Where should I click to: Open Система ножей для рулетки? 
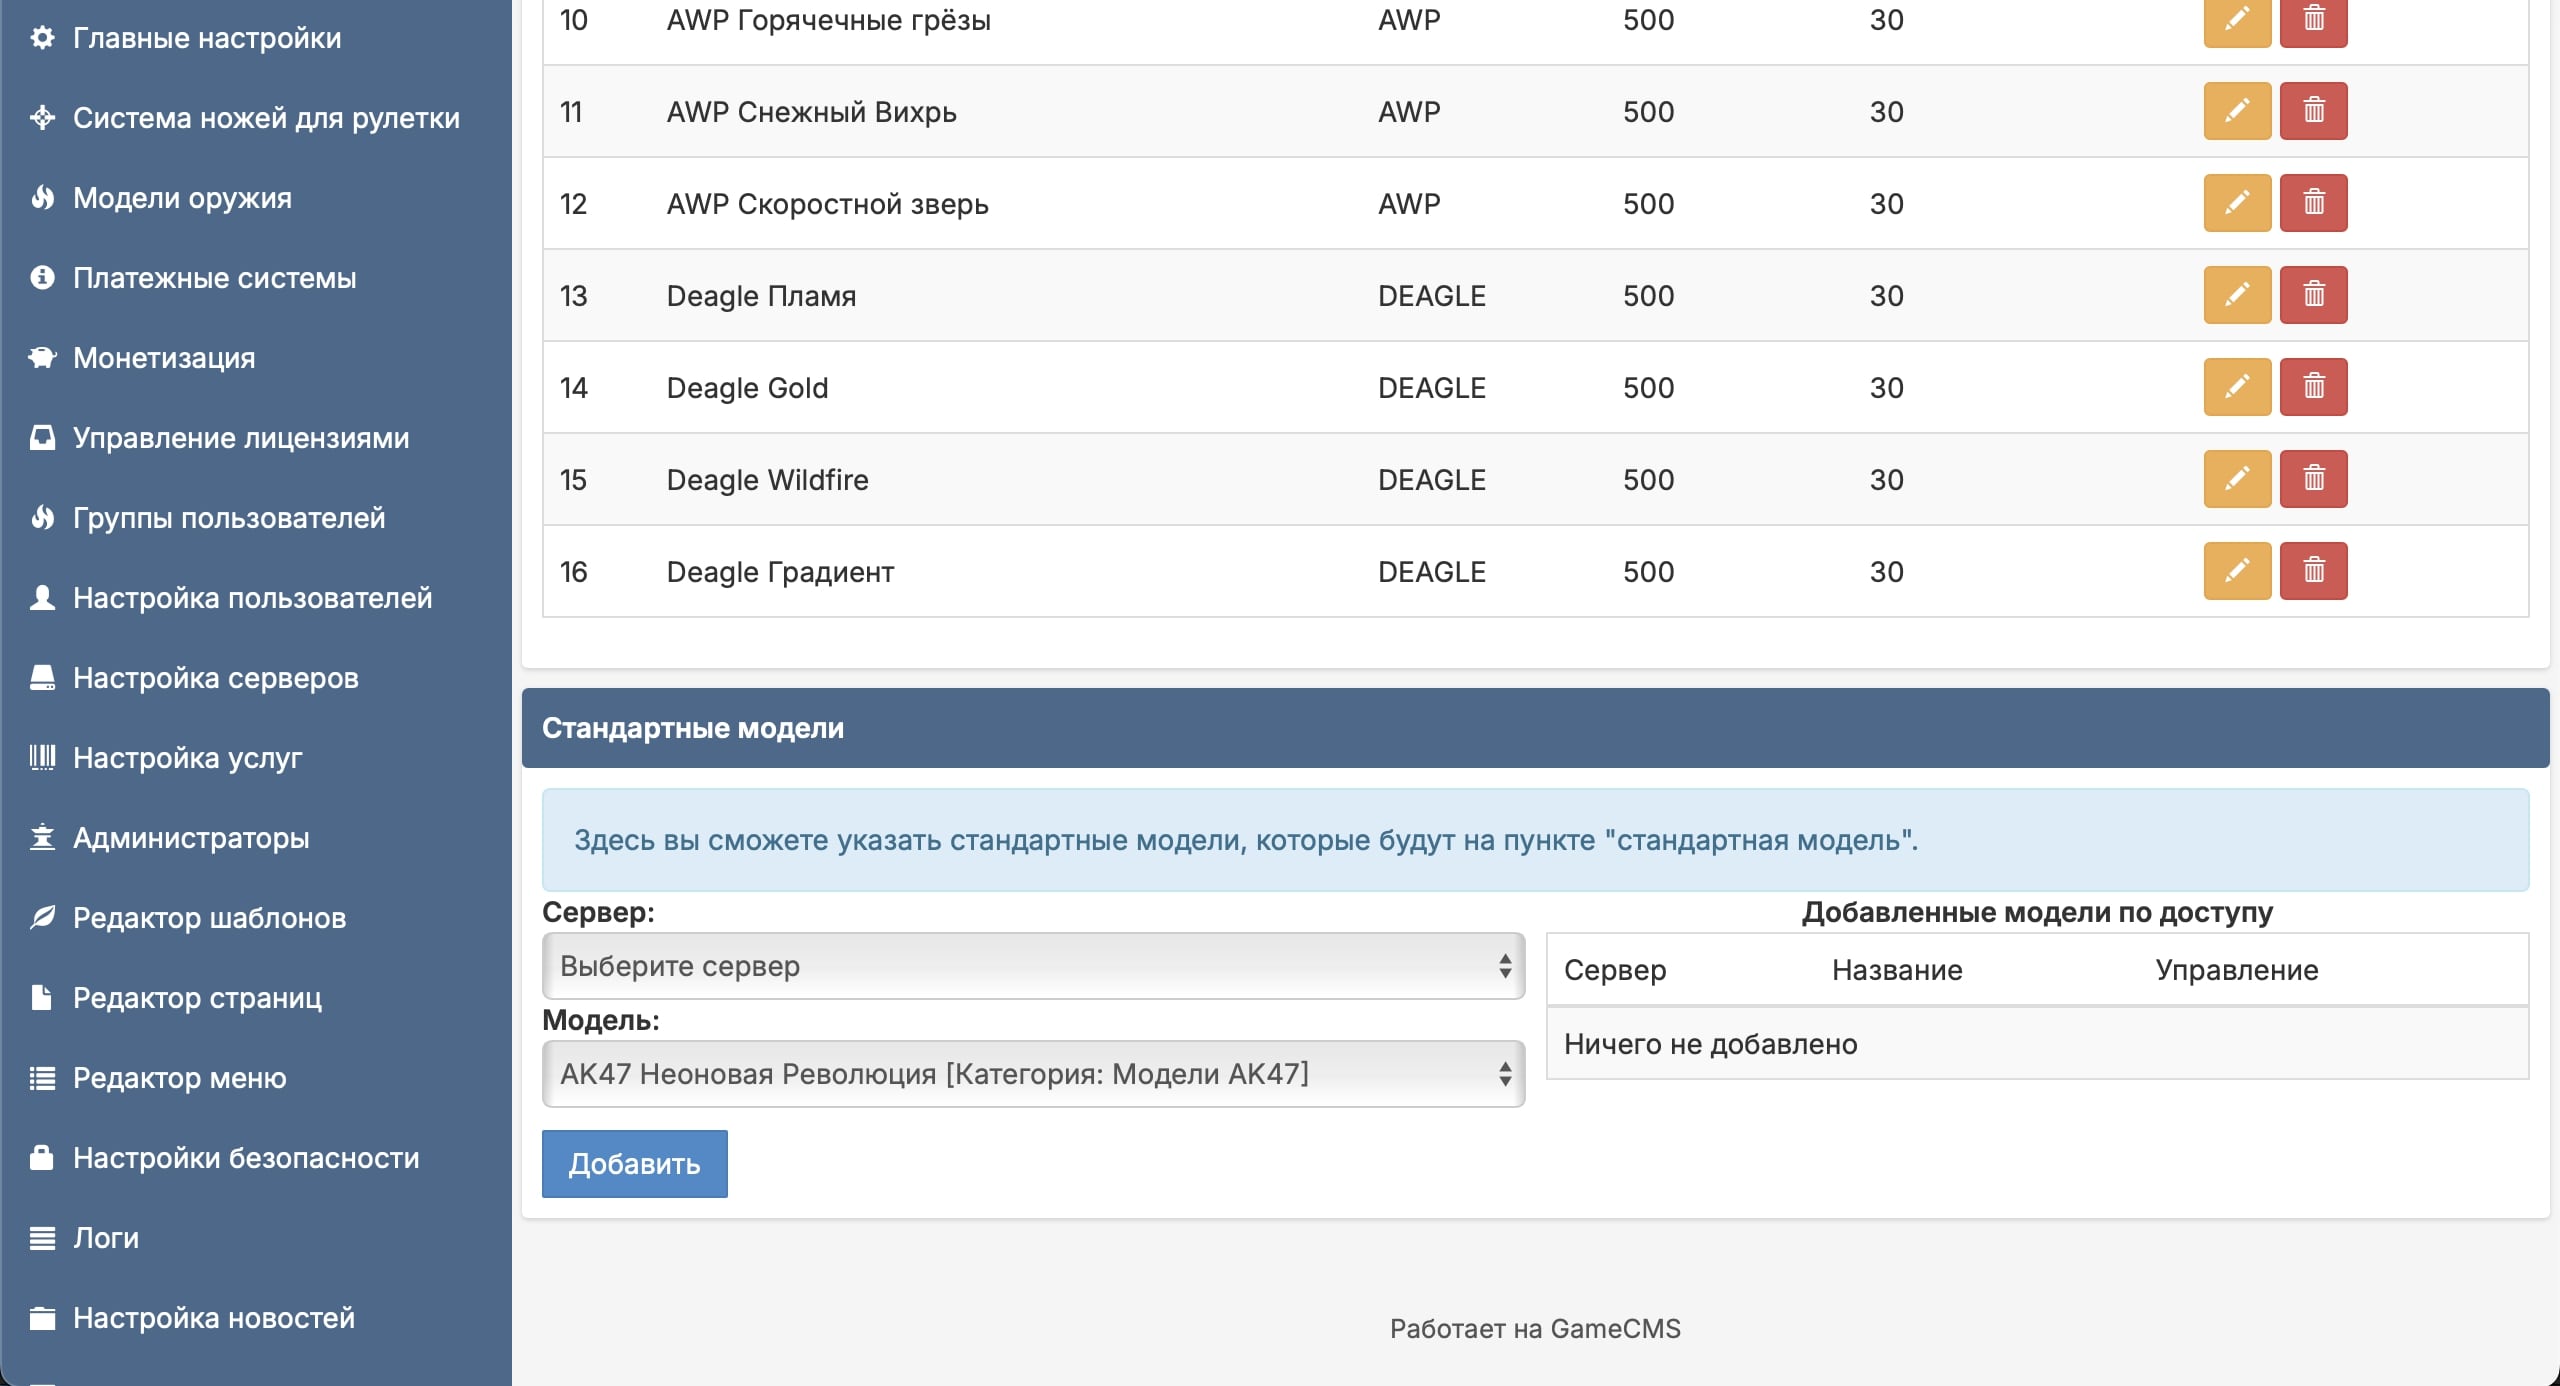(x=266, y=118)
